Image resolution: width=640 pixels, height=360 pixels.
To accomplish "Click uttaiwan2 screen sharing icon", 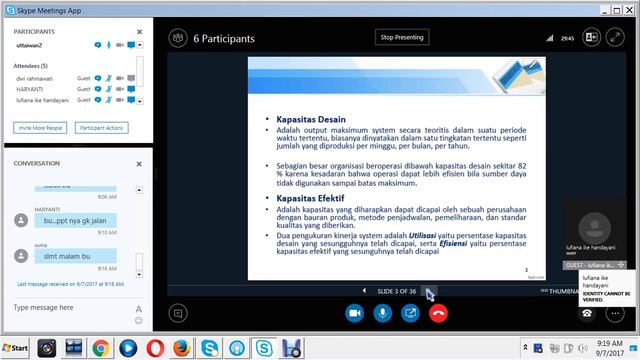I will pyautogui.click(x=131, y=45).
